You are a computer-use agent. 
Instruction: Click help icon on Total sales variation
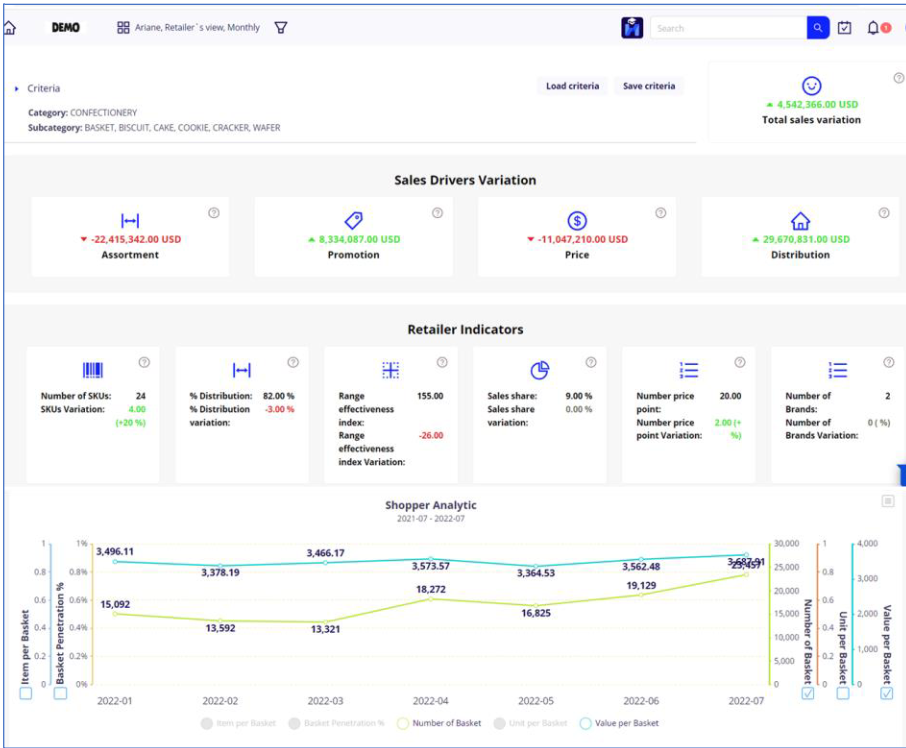898,78
